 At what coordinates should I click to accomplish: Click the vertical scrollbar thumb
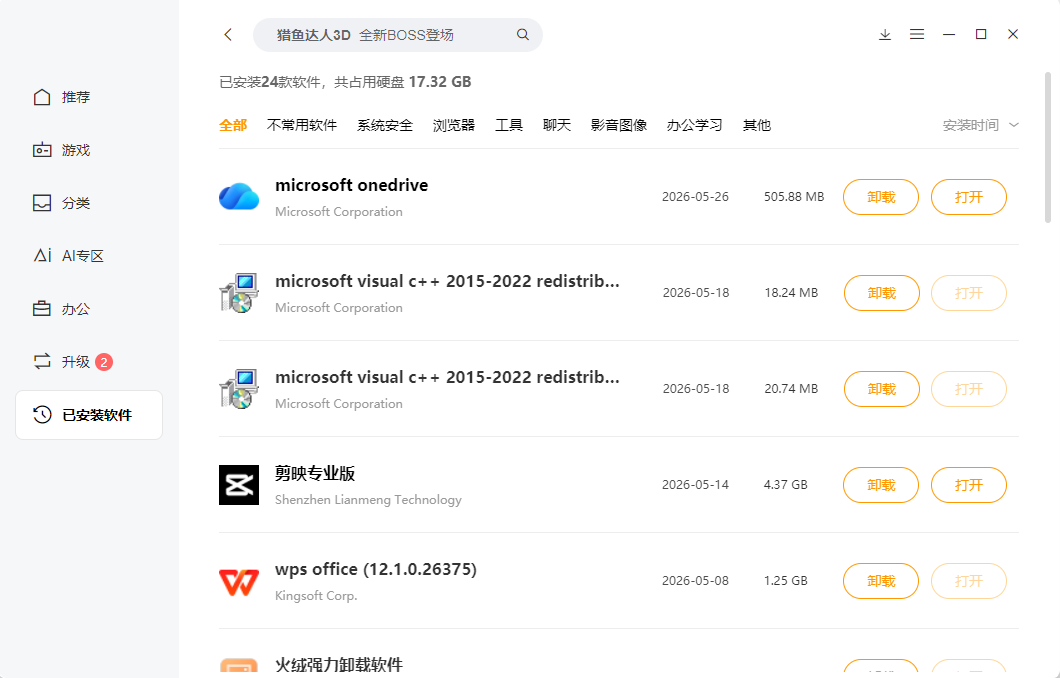tap(1048, 147)
